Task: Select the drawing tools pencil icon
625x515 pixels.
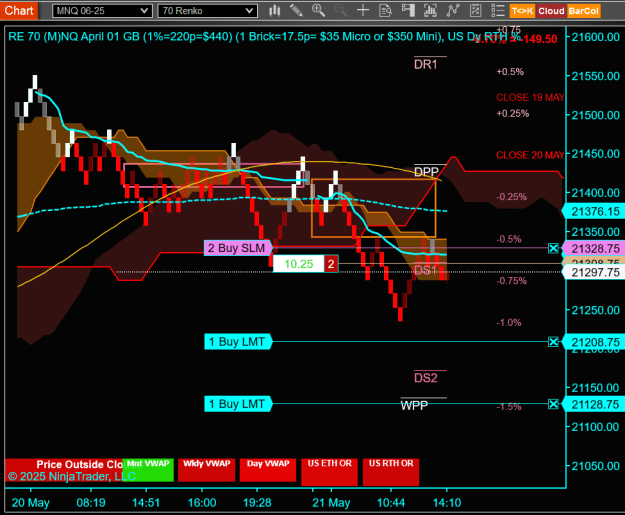Action: click(296, 10)
